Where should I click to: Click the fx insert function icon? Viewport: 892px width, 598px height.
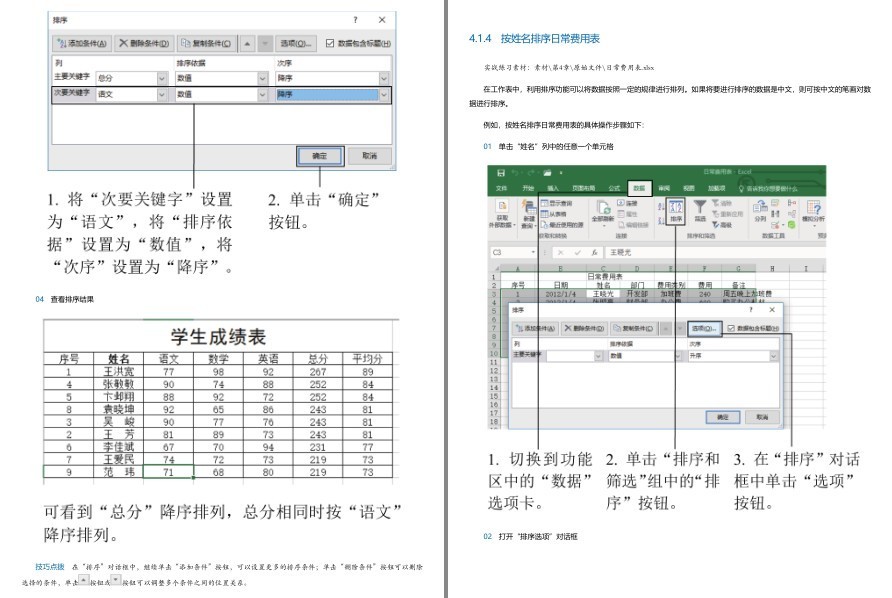[x=594, y=252]
